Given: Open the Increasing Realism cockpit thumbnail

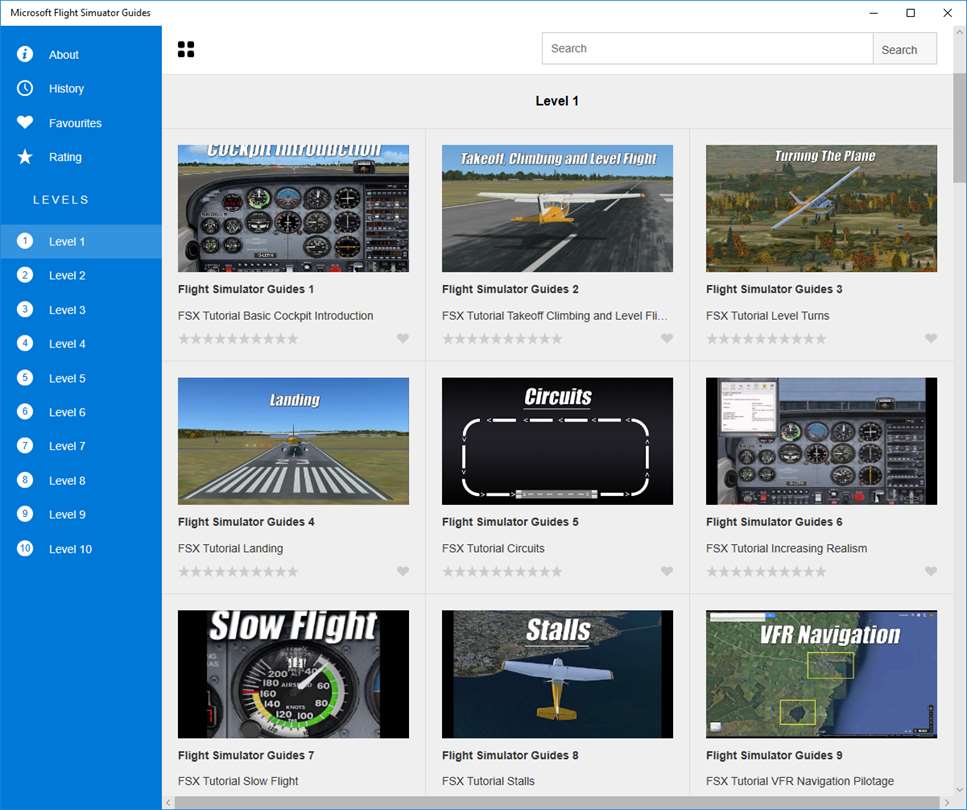Looking at the screenshot, I should [821, 441].
